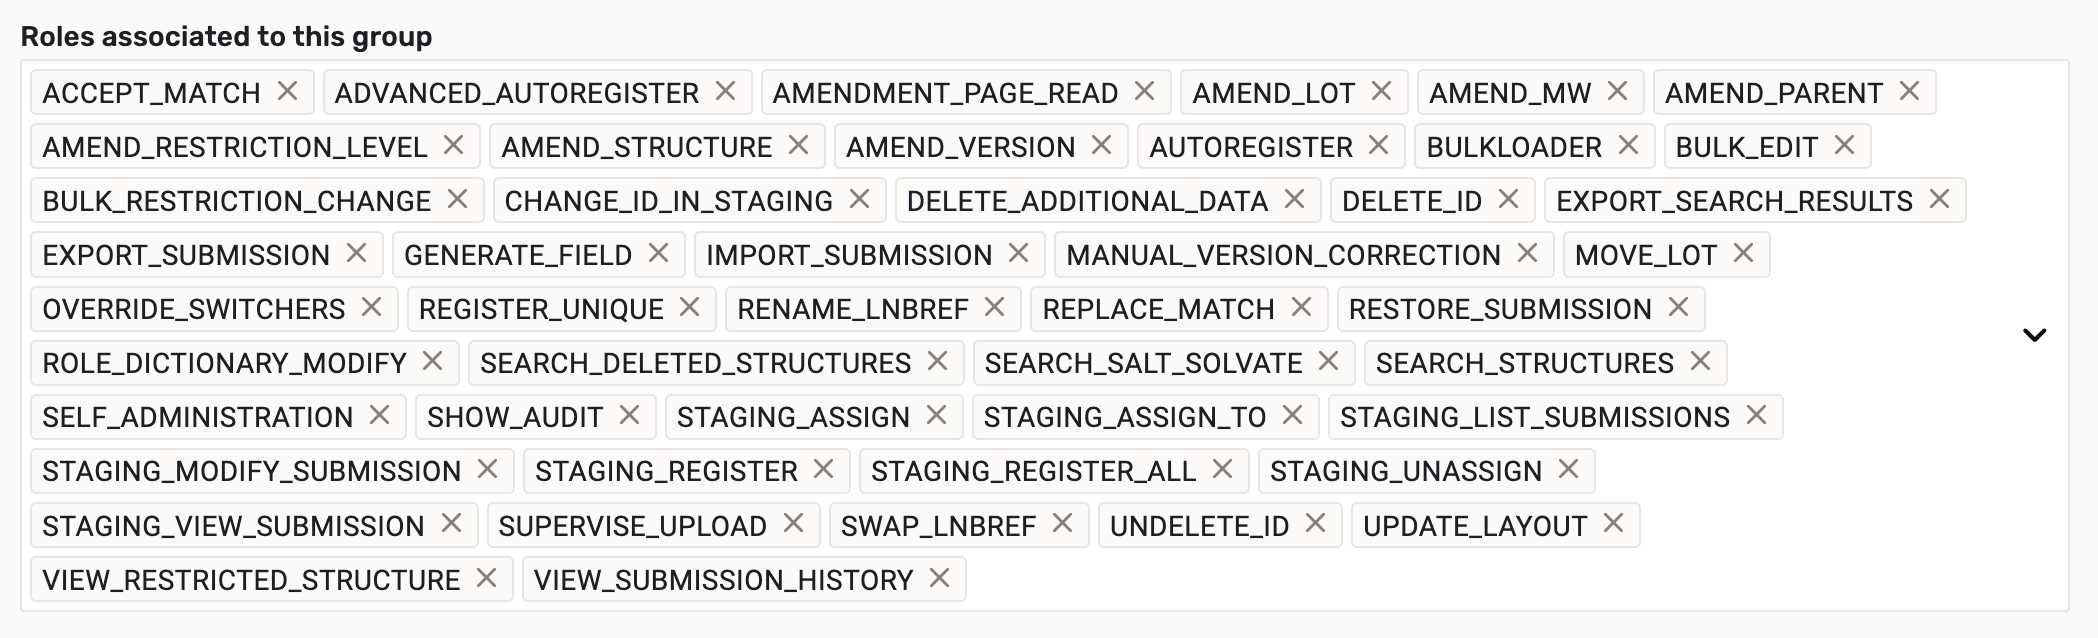Delete the MOVE_LOT role tag

1743,254
